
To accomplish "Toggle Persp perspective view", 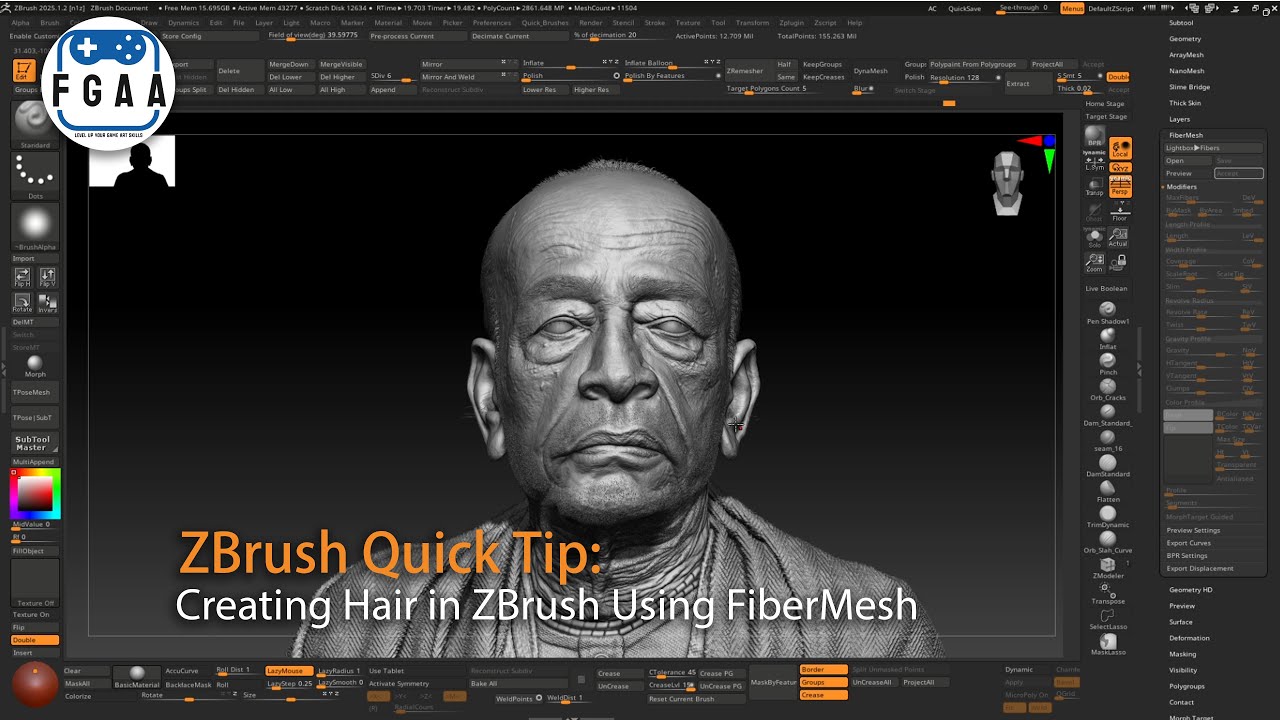I will point(1120,186).
